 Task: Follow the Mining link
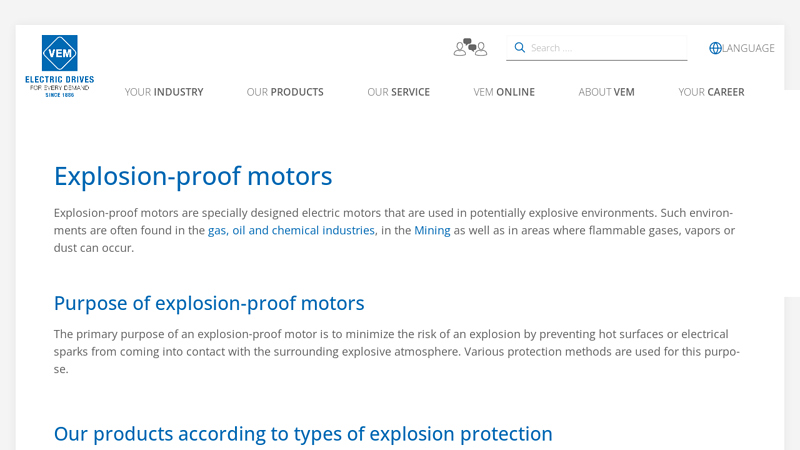click(432, 230)
